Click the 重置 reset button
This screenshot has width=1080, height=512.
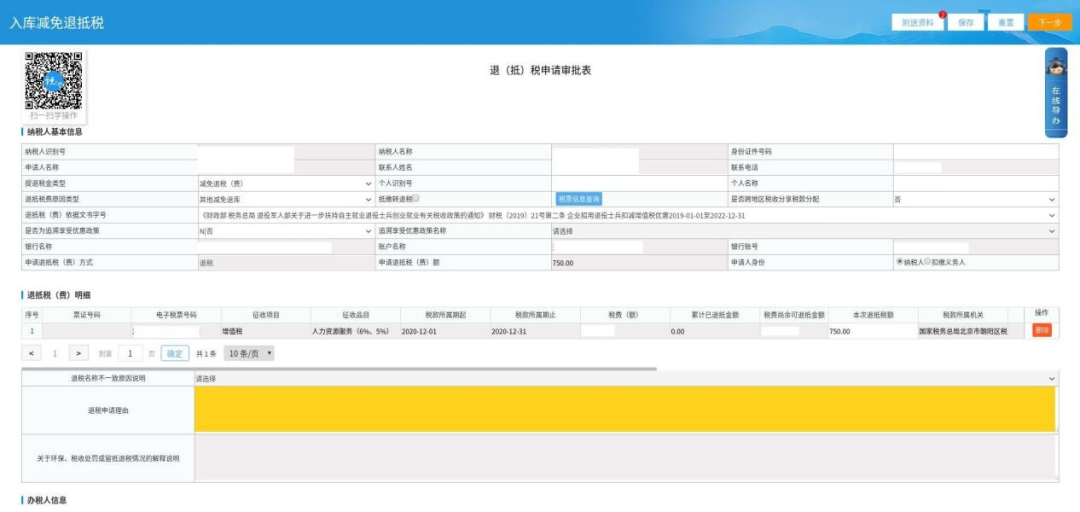click(1005, 22)
